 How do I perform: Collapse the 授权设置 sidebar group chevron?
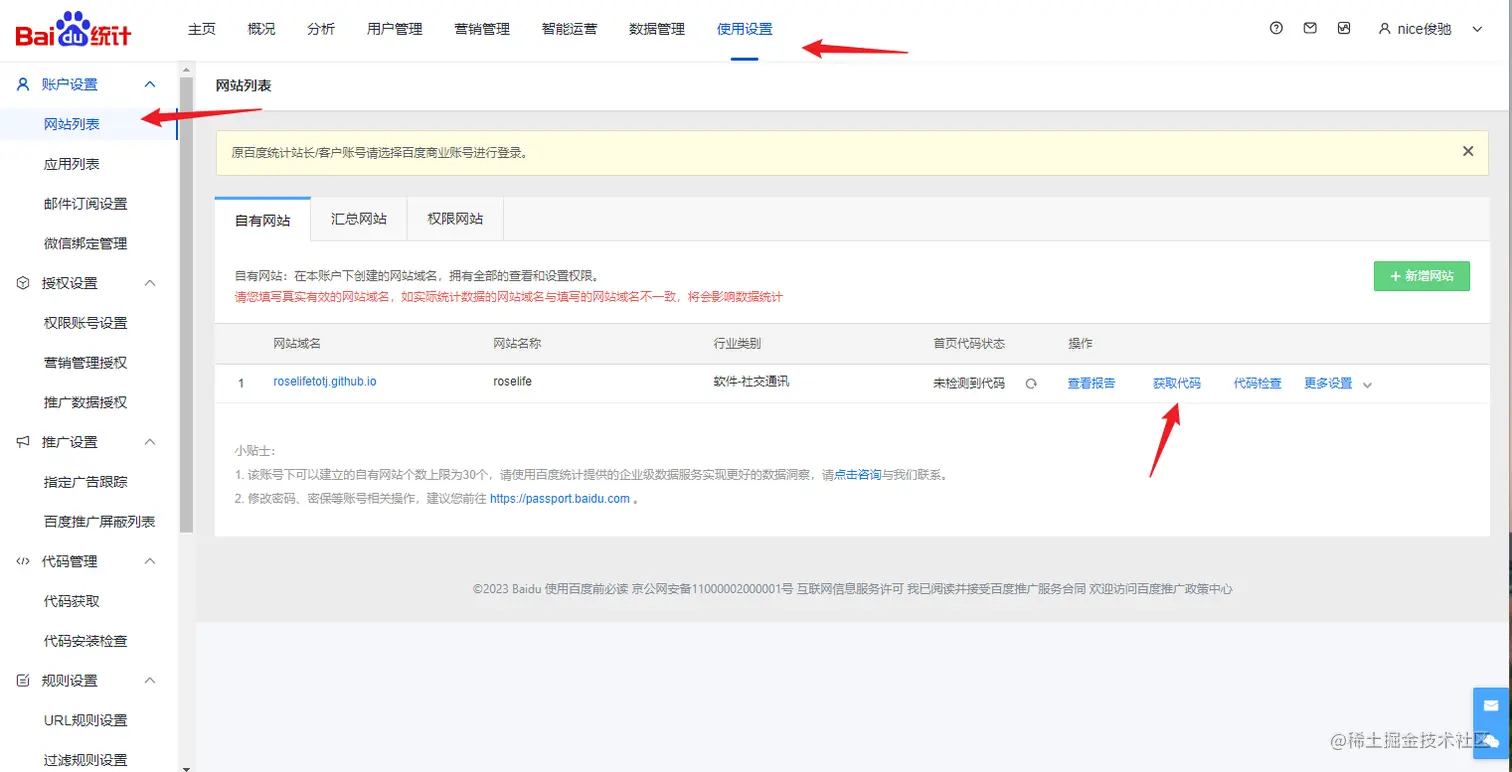[x=151, y=283]
